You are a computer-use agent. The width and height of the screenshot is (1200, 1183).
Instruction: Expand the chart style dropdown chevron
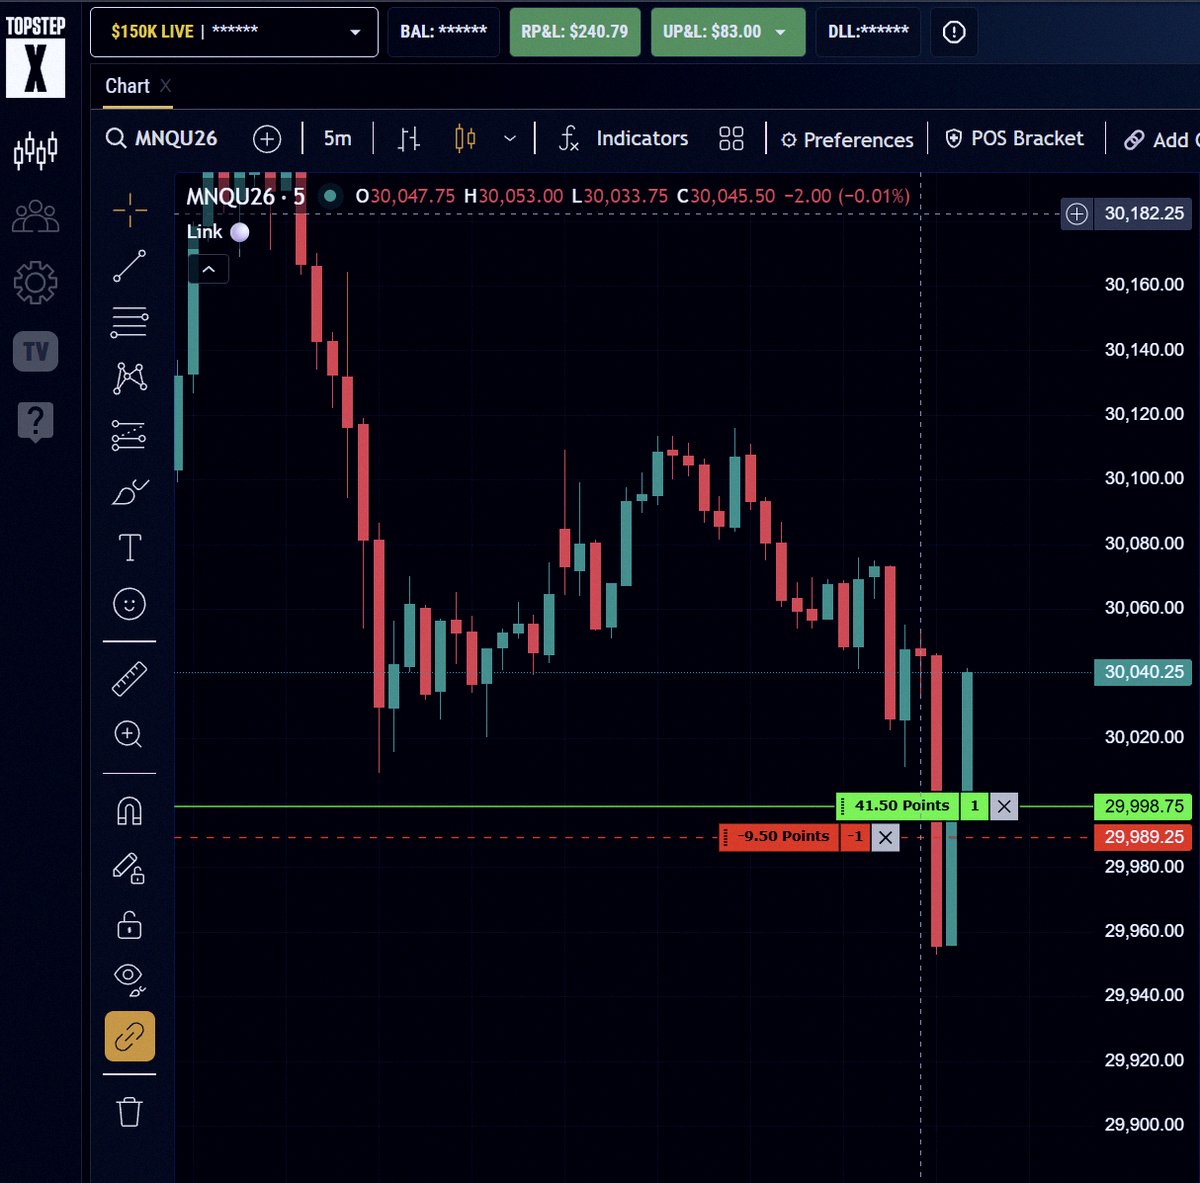coord(510,139)
